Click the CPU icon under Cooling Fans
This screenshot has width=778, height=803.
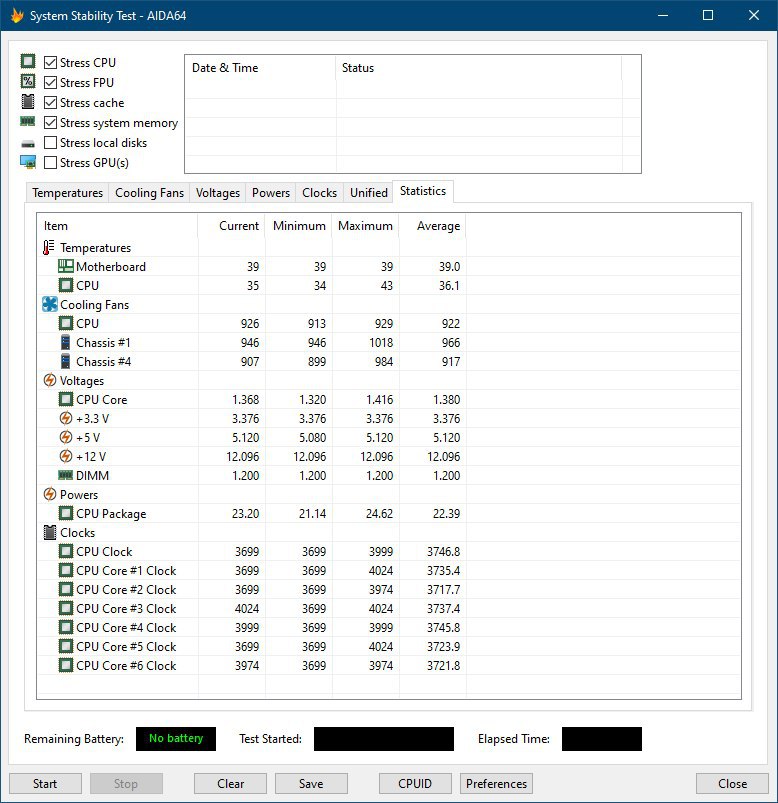tap(66, 323)
